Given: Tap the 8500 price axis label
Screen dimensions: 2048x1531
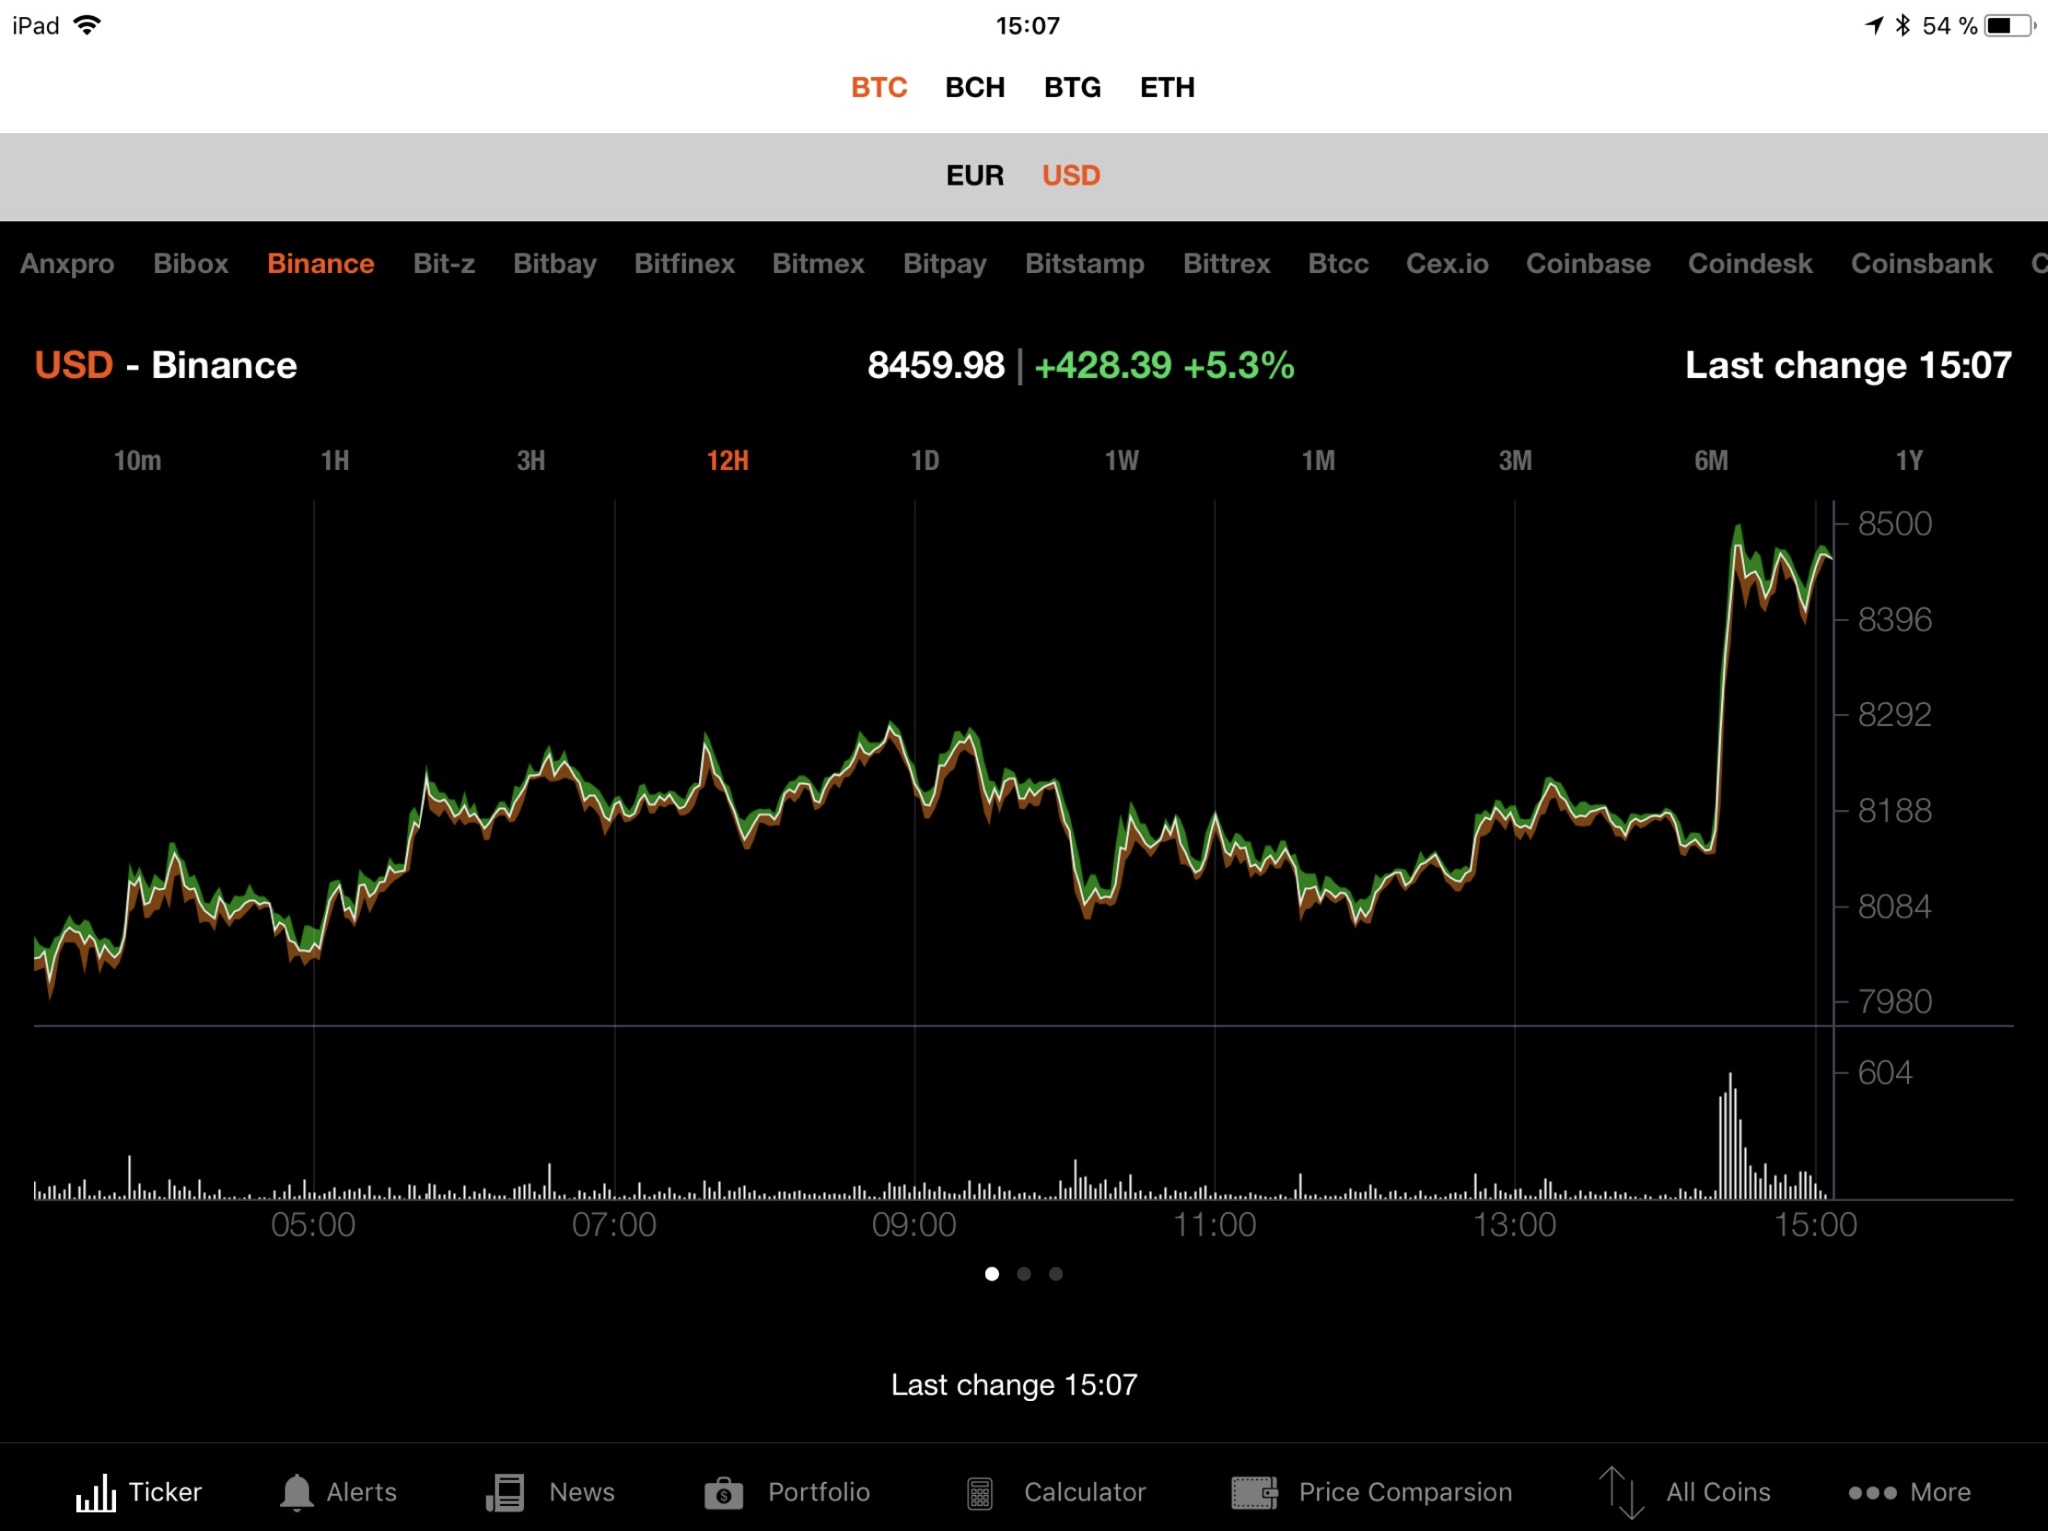Looking at the screenshot, I should (1894, 524).
